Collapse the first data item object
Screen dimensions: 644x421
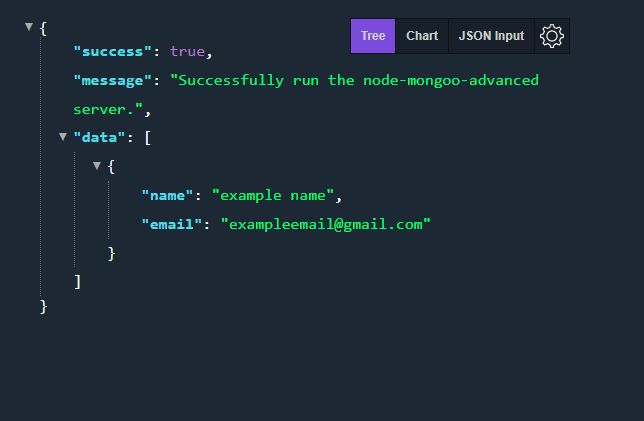tap(97, 166)
